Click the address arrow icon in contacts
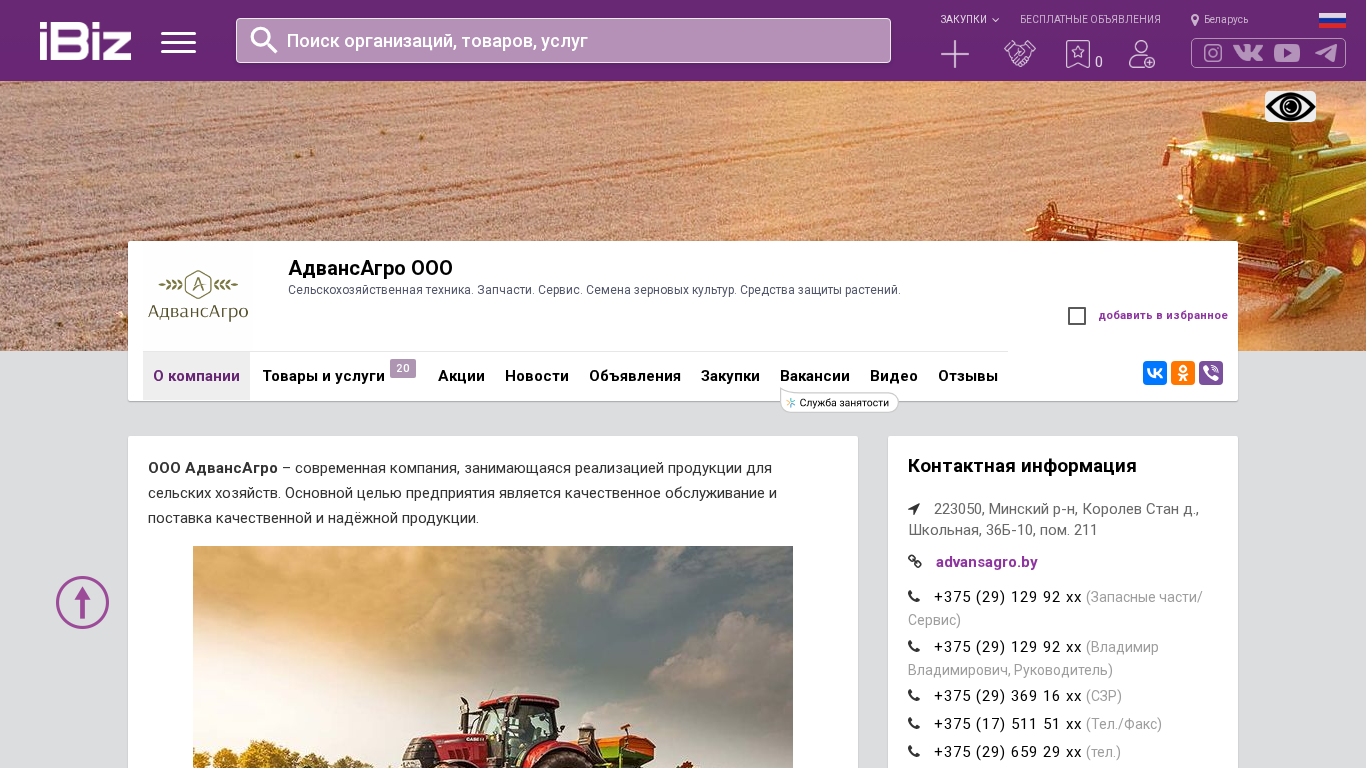This screenshot has height=768, width=1366. point(914,509)
